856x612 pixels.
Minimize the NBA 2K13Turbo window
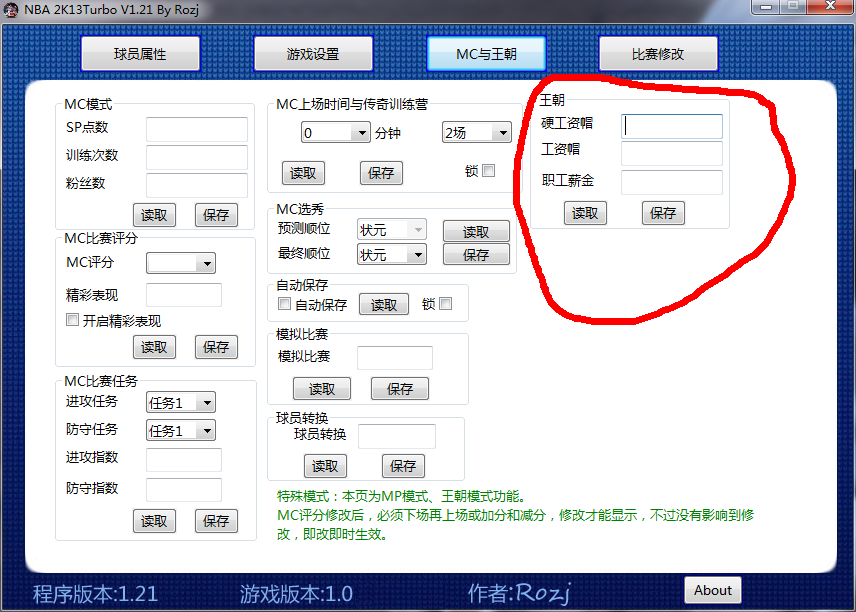tap(766, 7)
